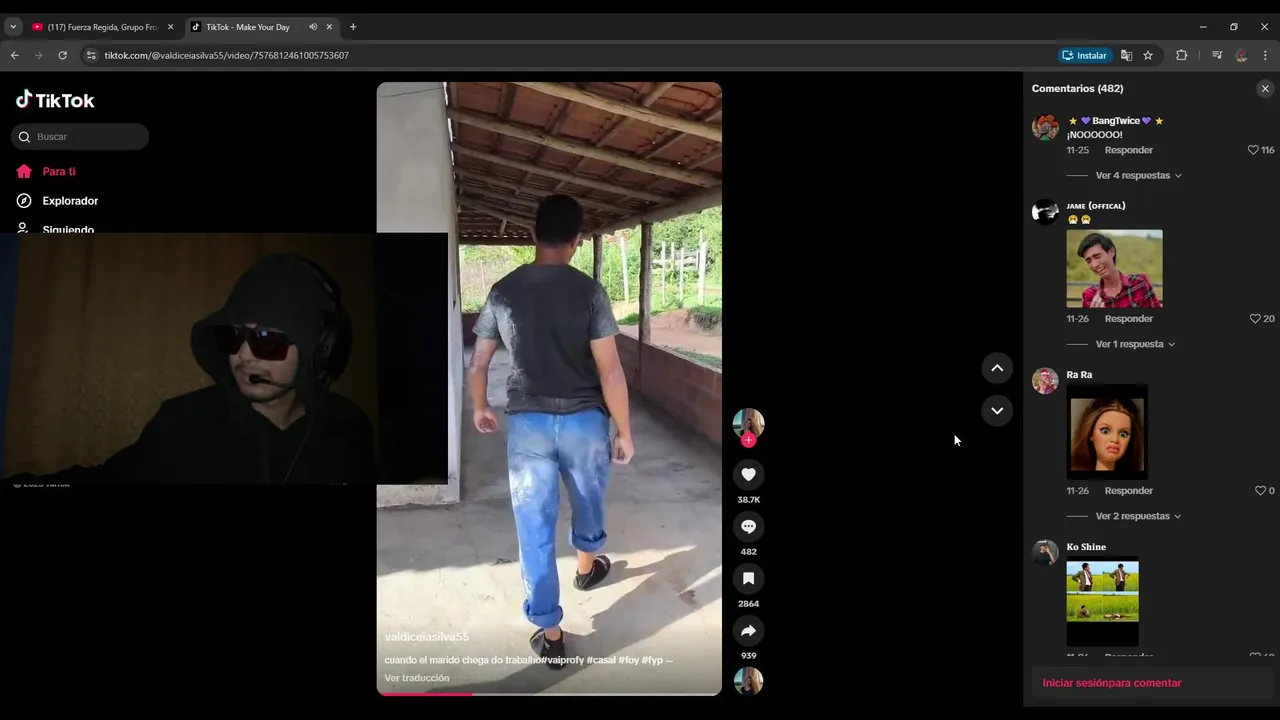This screenshot has height=720, width=1280.
Task: Open Ra Ra's profile avatar
Action: tap(1045, 381)
